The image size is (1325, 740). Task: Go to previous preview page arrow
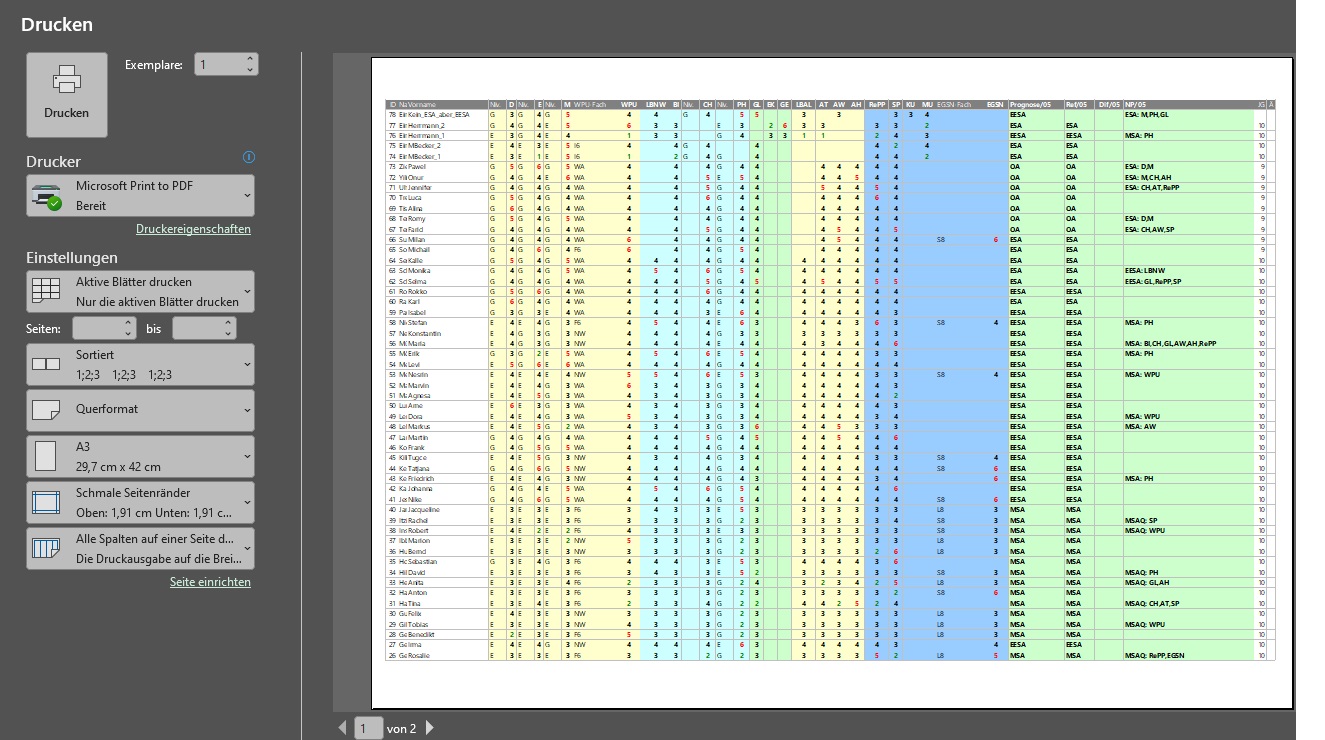343,728
